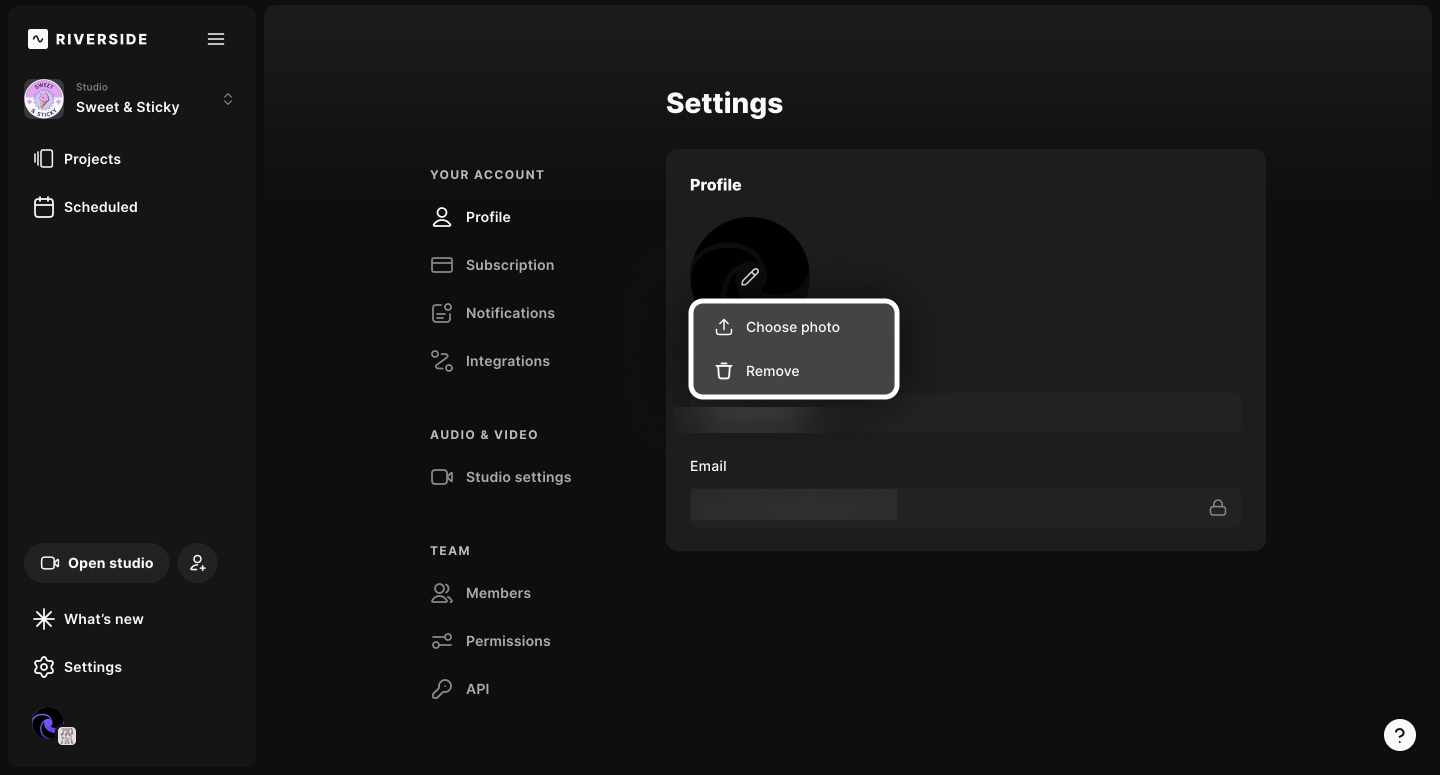Click the user avatar at bottom left

(48, 723)
